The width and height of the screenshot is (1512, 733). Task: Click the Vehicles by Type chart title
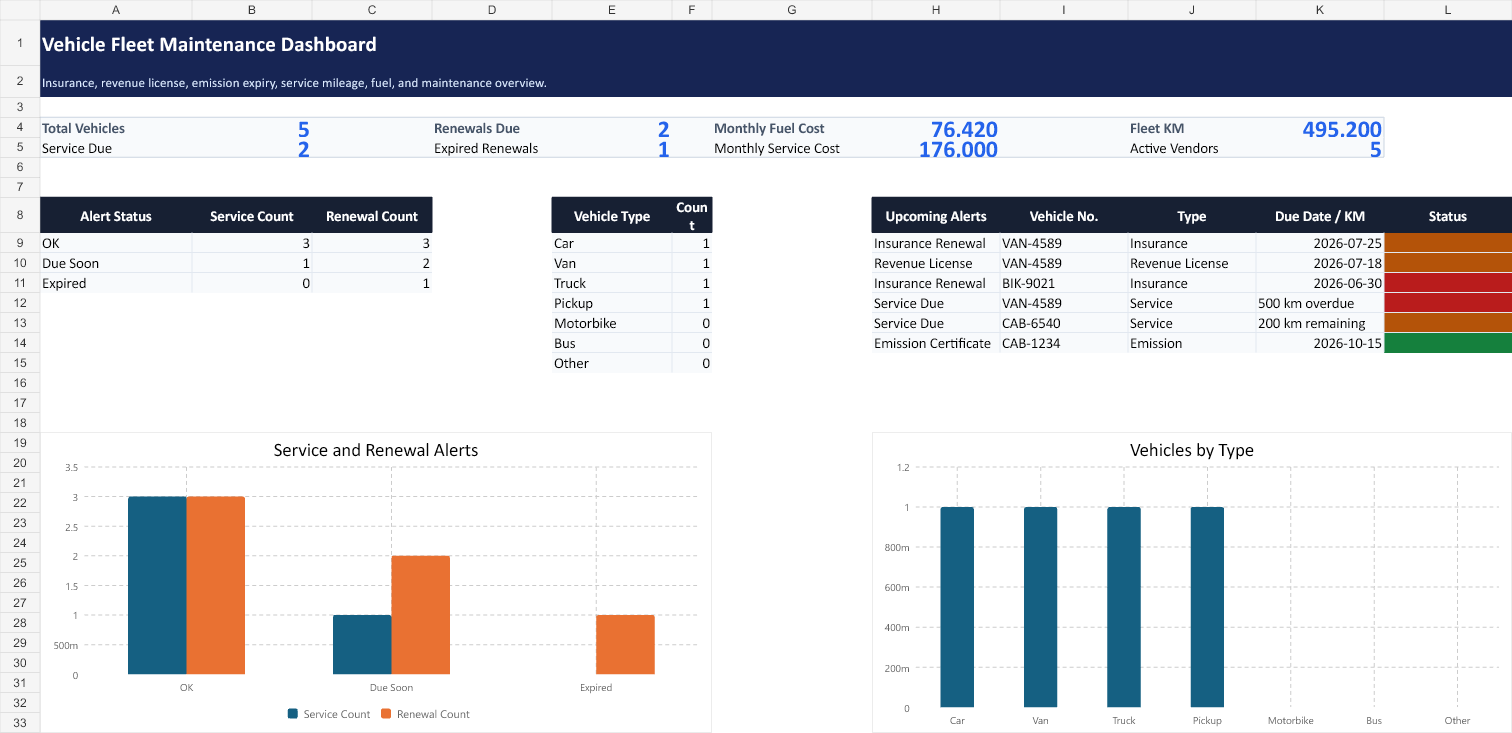(1192, 450)
